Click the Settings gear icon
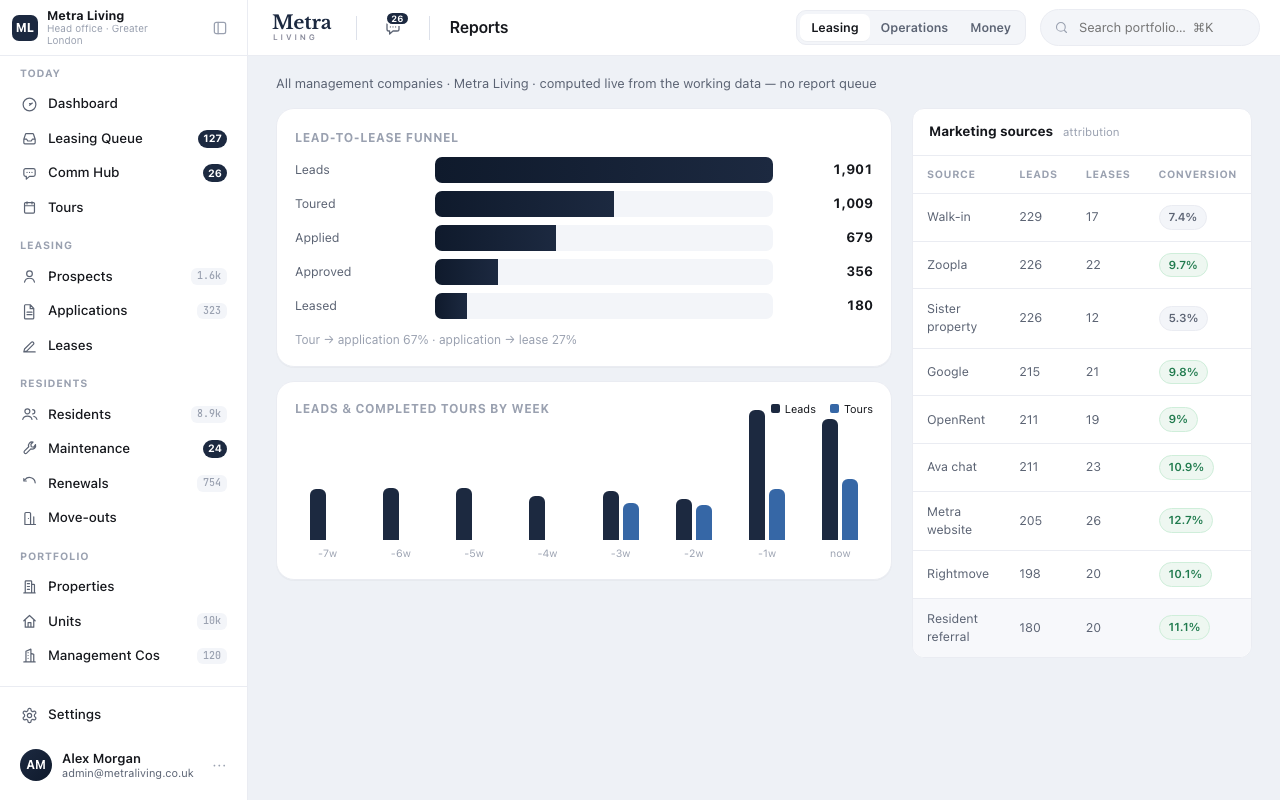 pyautogui.click(x=29, y=715)
